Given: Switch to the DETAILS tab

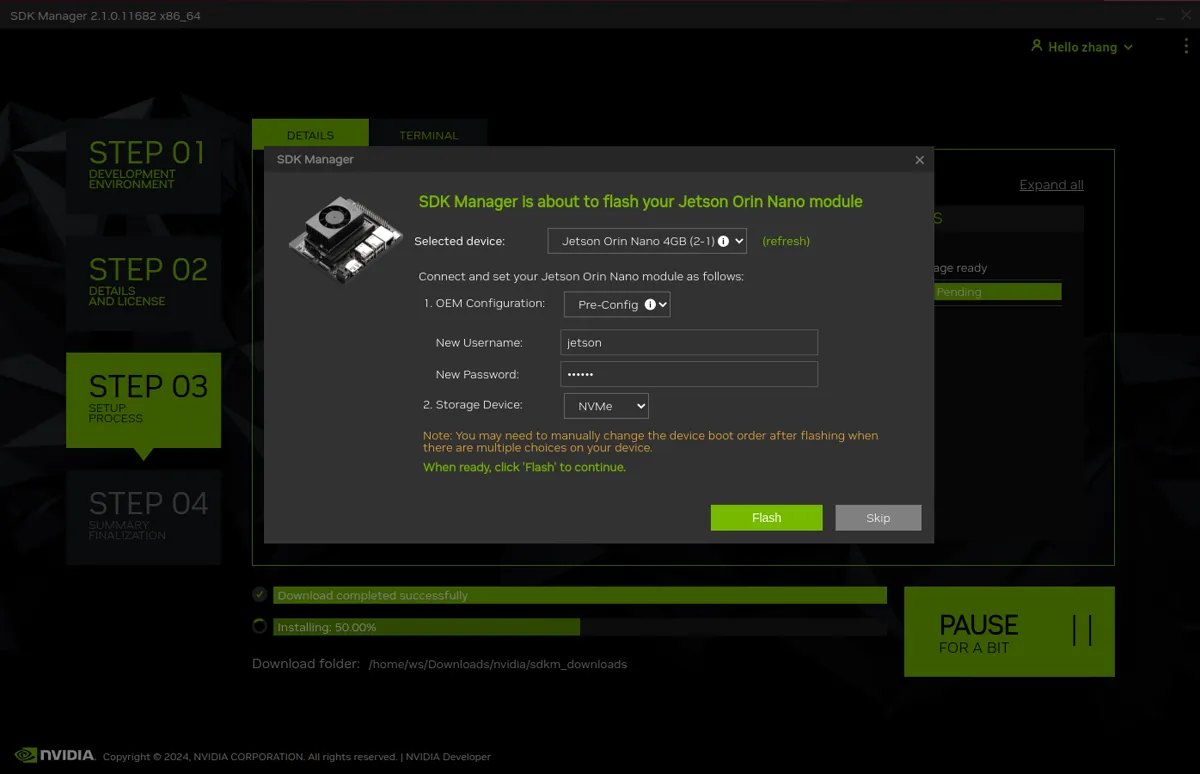Looking at the screenshot, I should [x=310, y=135].
